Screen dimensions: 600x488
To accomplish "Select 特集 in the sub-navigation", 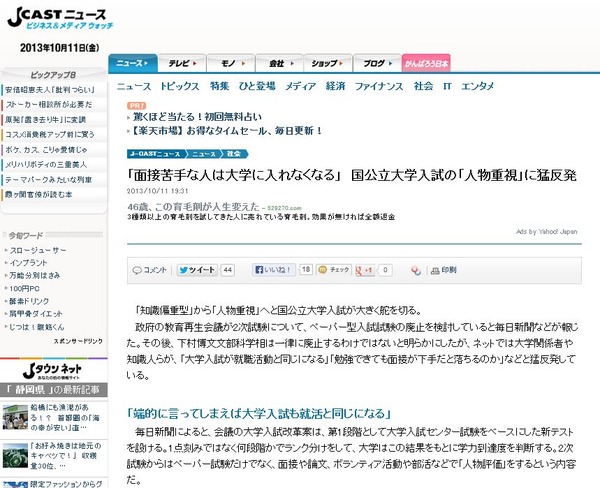I will pos(219,86).
